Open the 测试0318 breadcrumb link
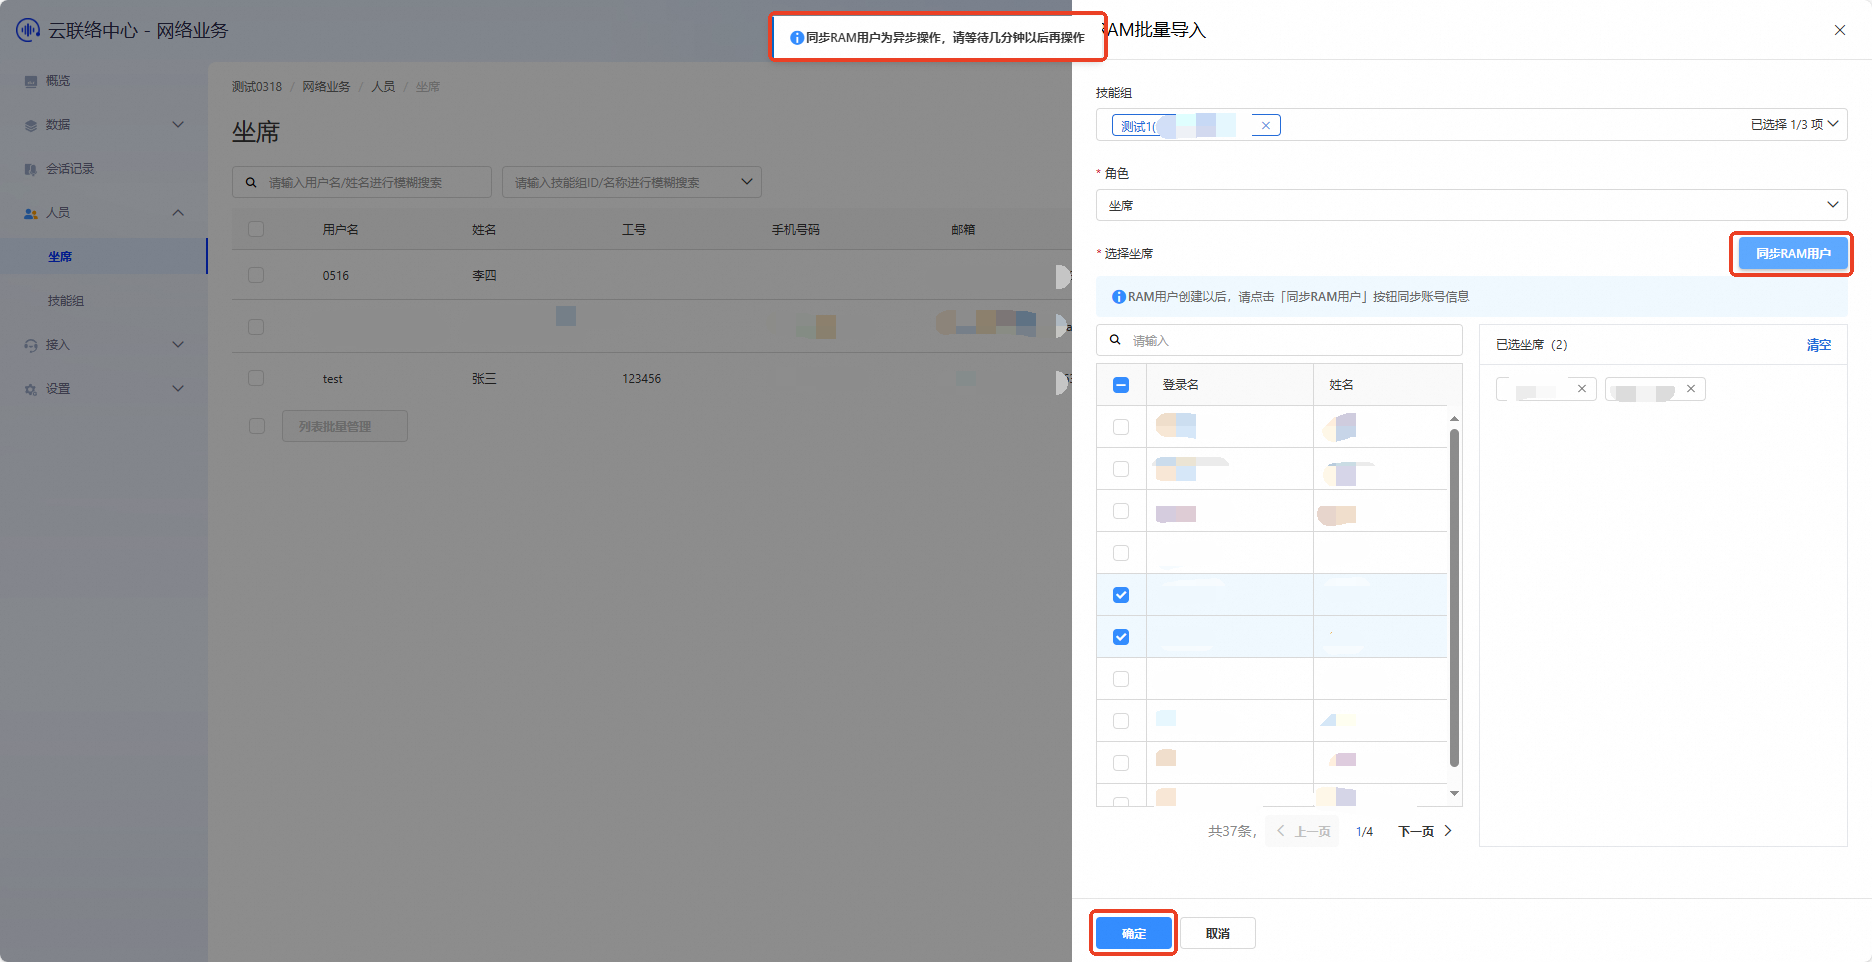Image resolution: width=1872 pixels, height=962 pixels. (257, 87)
